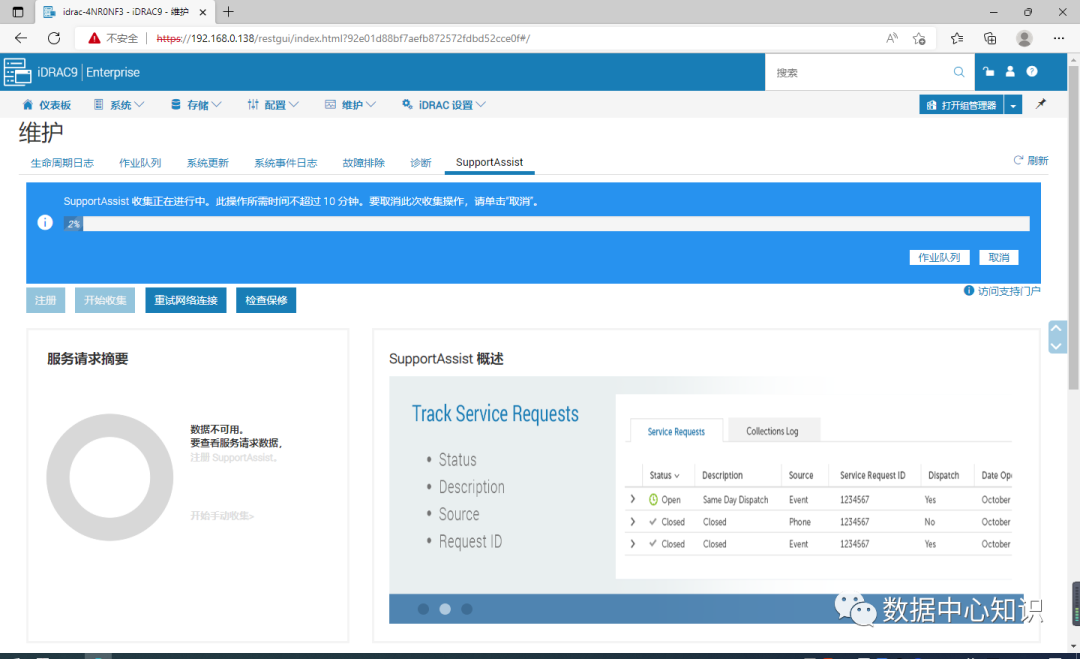This screenshot has width=1080, height=659.
Task: Click the notification icon left of user icon
Action: (988, 72)
